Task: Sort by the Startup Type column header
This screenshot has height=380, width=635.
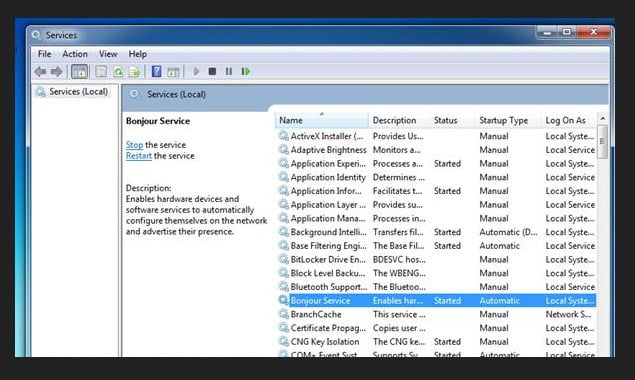Action: pyautogui.click(x=509, y=120)
